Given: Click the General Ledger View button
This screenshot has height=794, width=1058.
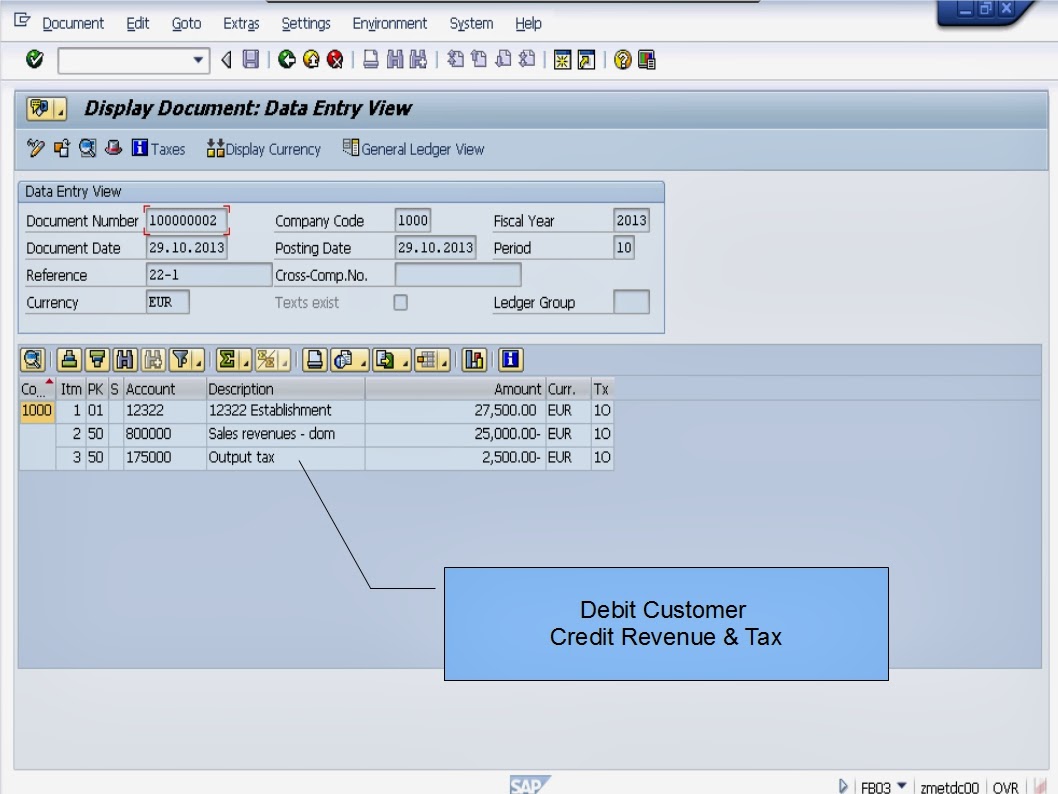Looking at the screenshot, I should [413, 148].
